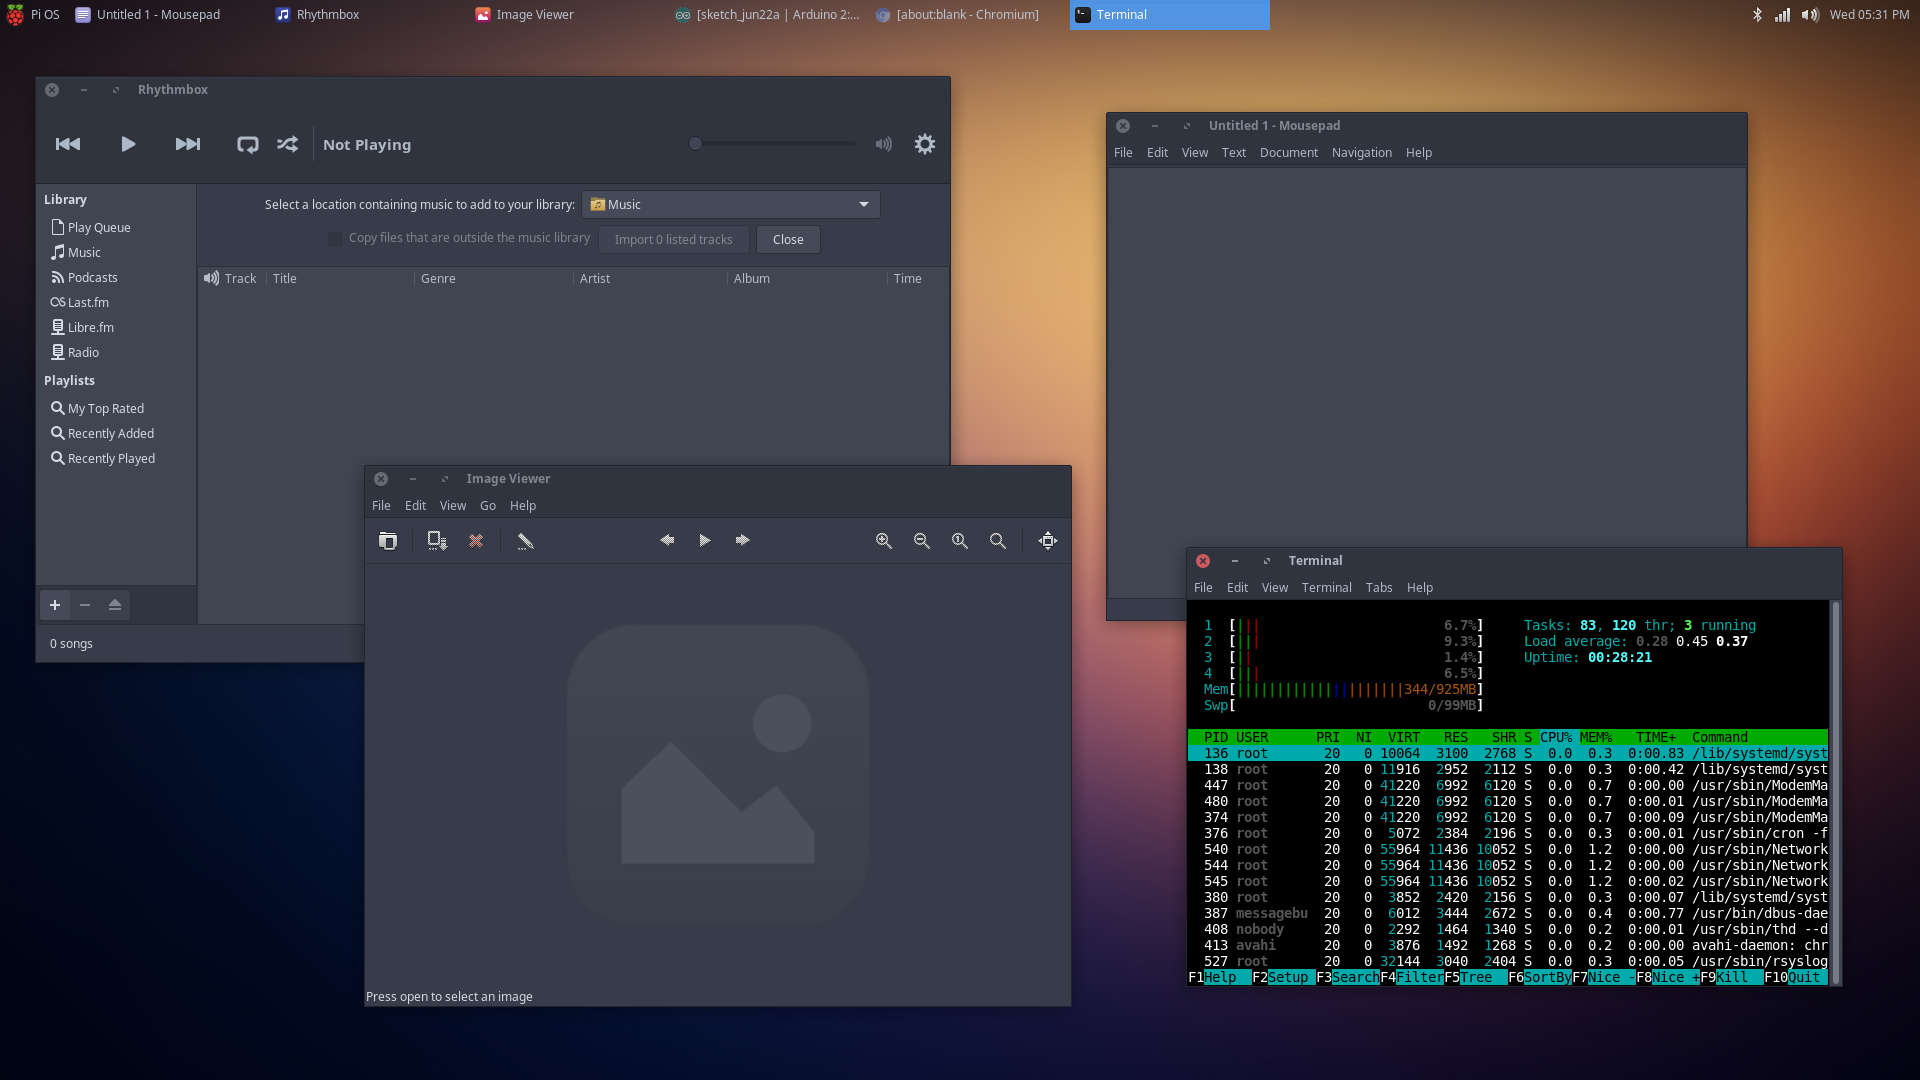Sort by the Title column header
The width and height of the screenshot is (1920, 1080).
click(x=340, y=278)
